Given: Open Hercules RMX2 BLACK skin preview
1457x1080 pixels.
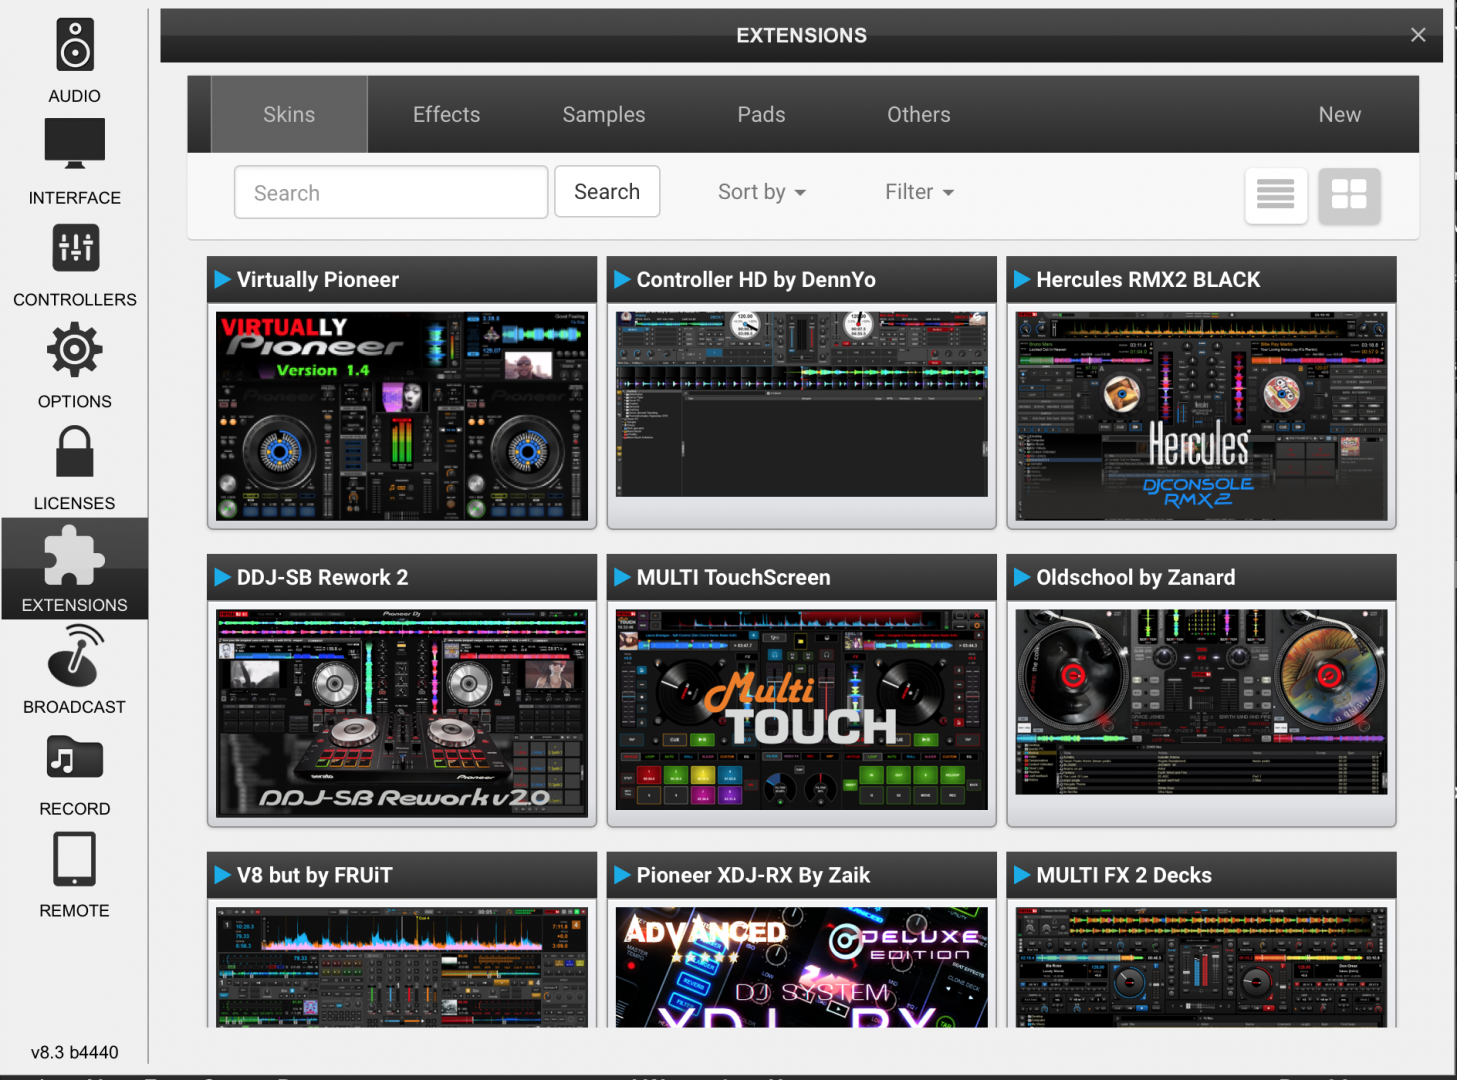Looking at the screenshot, I should 1201,415.
